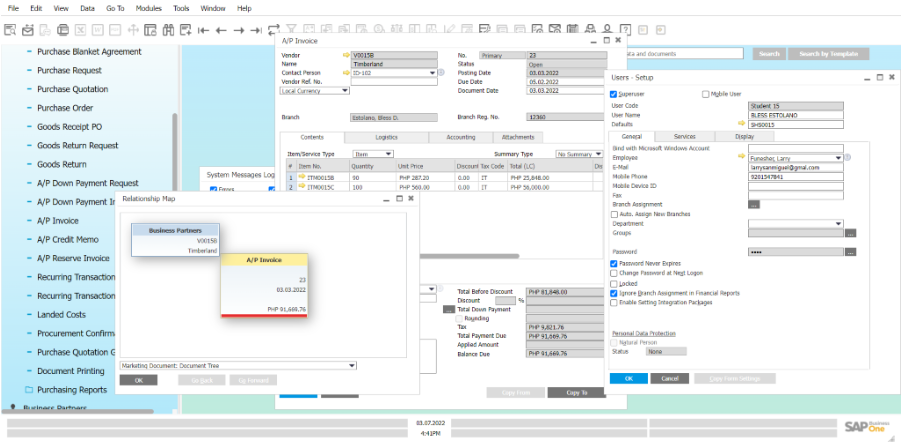Navigate to the next record arrow
The image size is (902, 442).
tap(239, 30)
